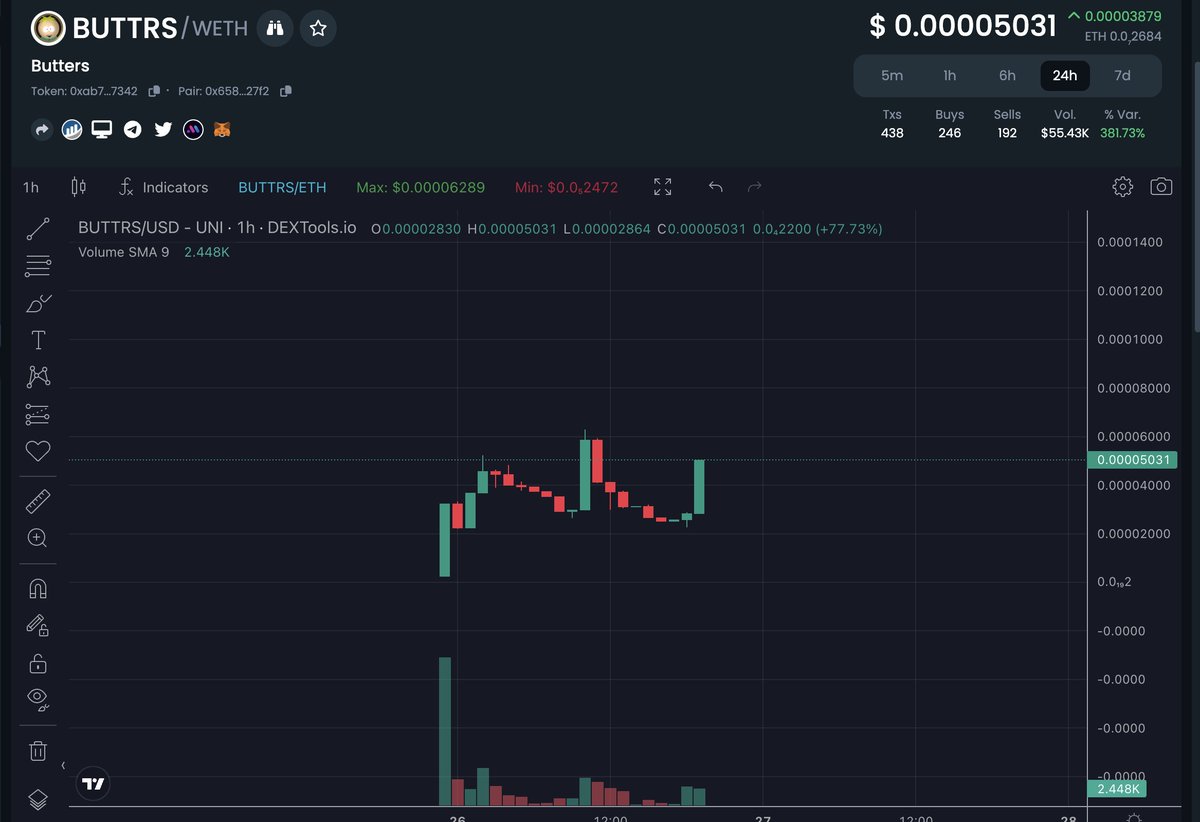Click the Txs count 438
The width and height of the screenshot is (1200, 822).
pyautogui.click(x=892, y=133)
